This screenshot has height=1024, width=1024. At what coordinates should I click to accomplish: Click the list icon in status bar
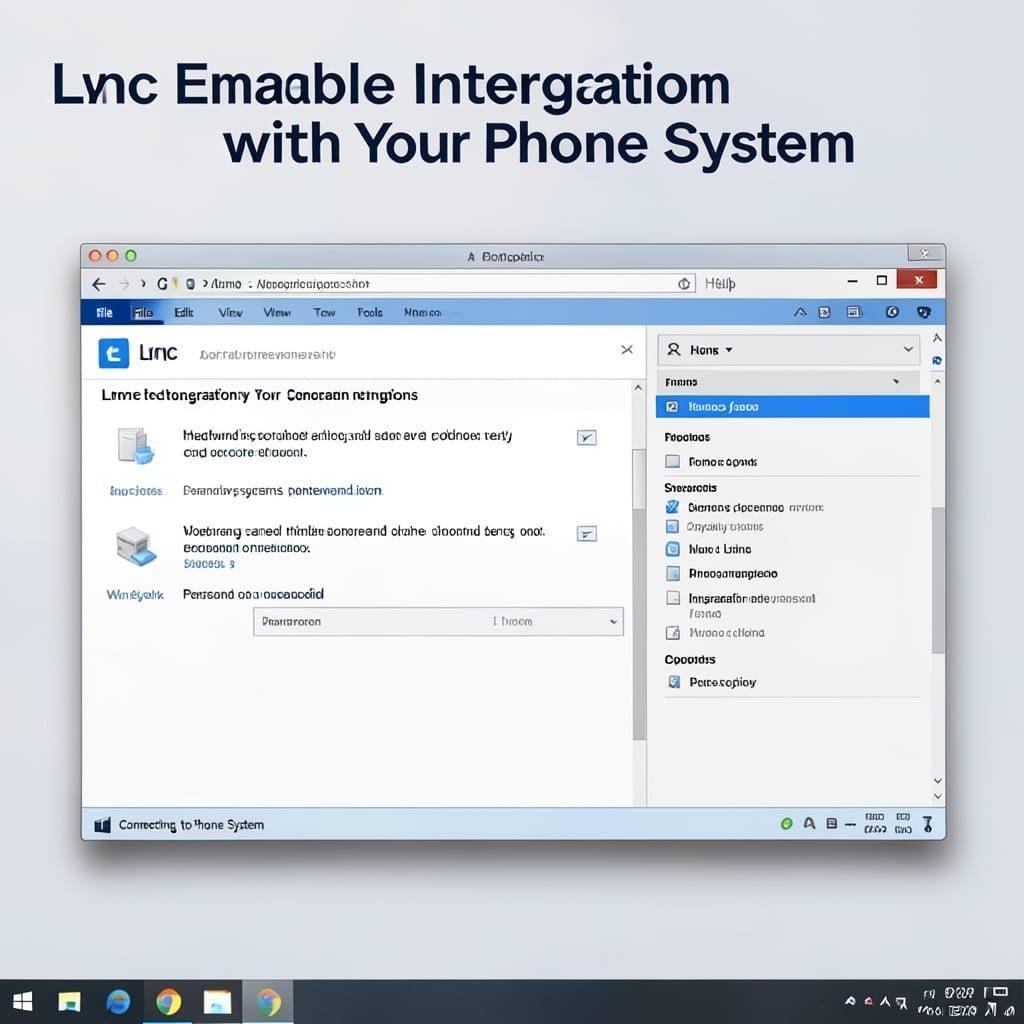pos(831,824)
